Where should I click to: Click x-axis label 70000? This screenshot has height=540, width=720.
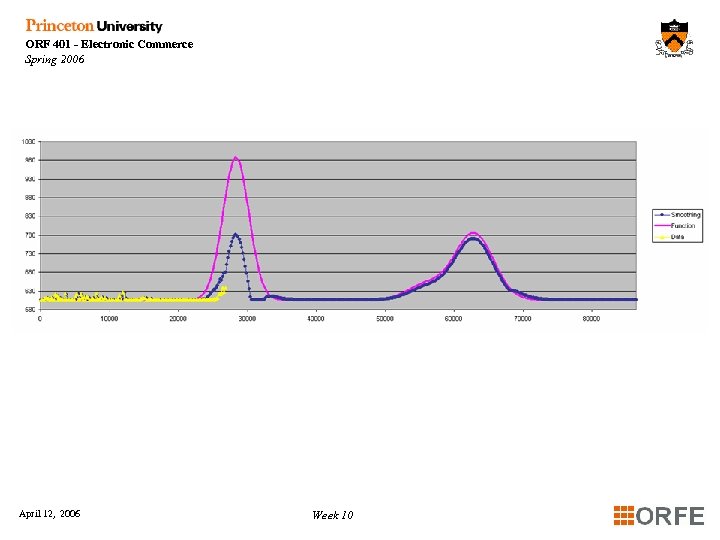click(x=523, y=319)
